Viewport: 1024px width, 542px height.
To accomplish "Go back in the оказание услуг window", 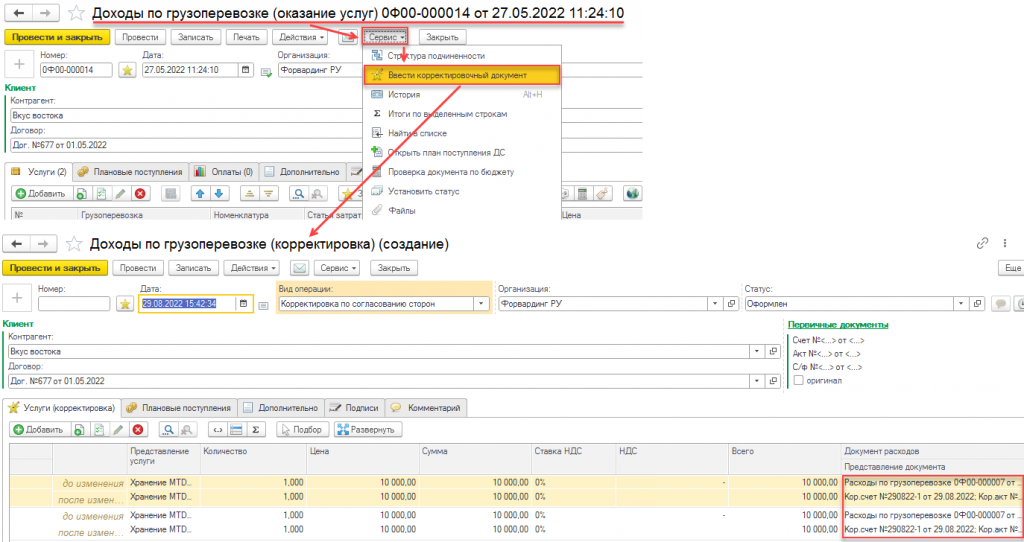I will click(20, 12).
